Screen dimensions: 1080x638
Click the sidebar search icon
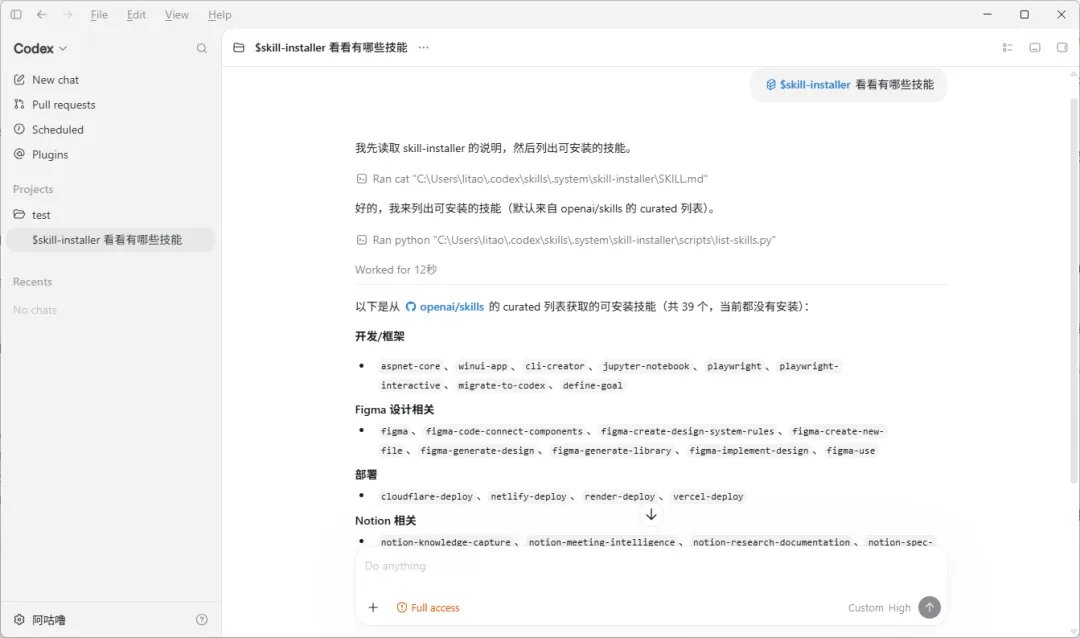tap(202, 48)
